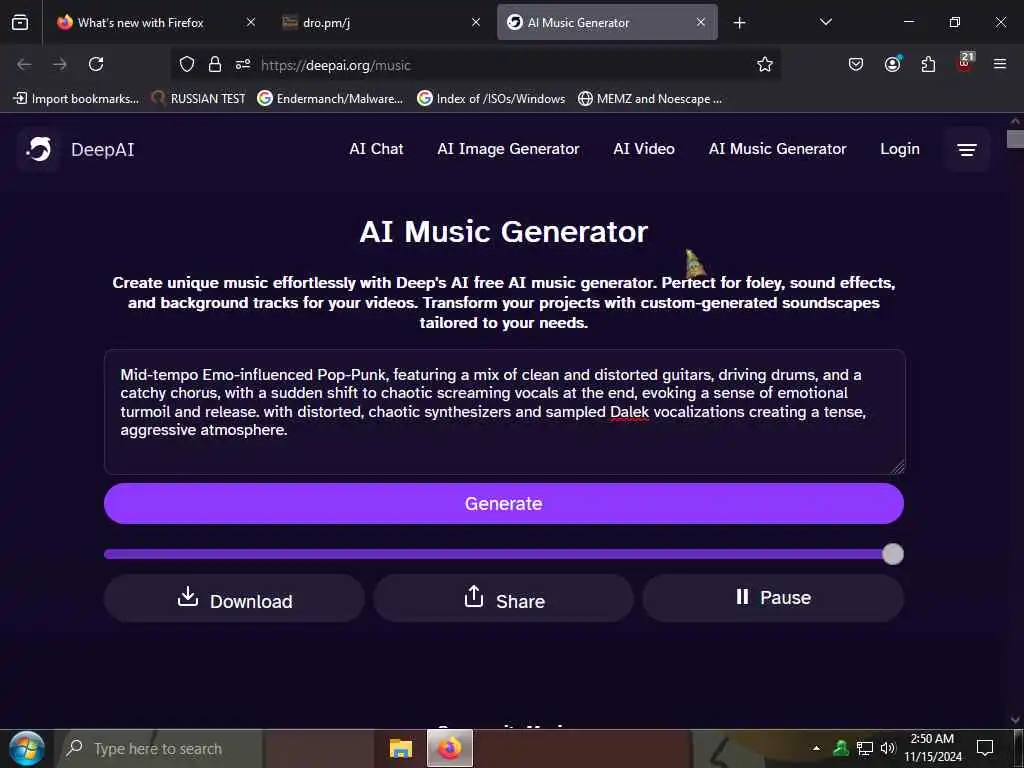1024x768 pixels.
Task: Click the prompt textarea resize grip
Action: pos(898,466)
